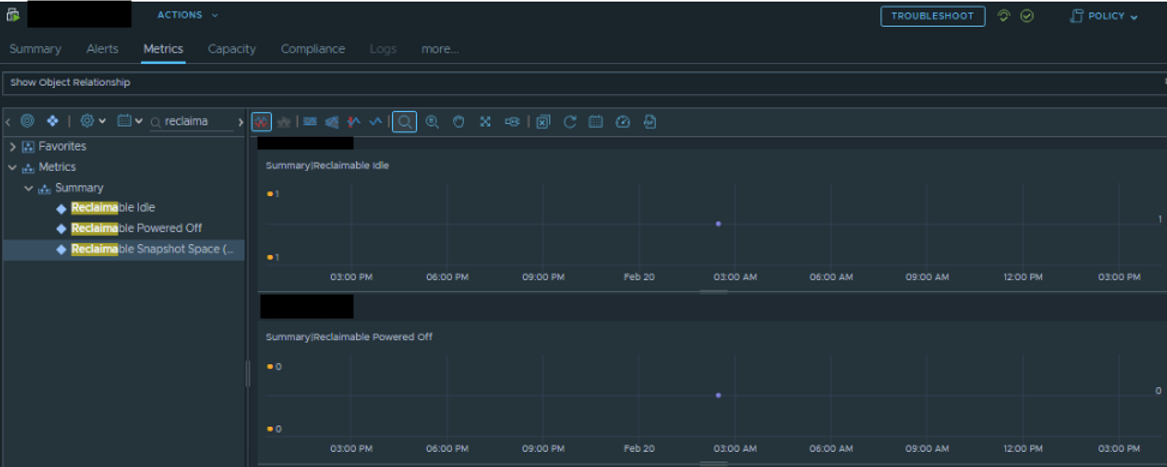Screen dimensions: 1167x467
Task: Toggle the zoom magnifier tool
Action: 404,122
